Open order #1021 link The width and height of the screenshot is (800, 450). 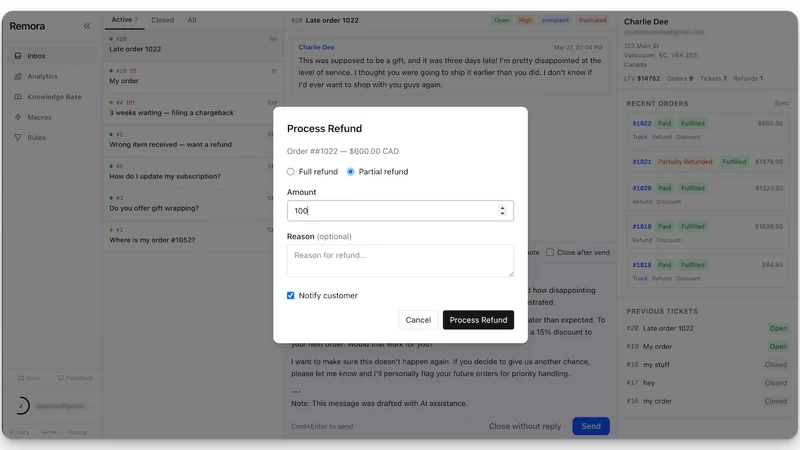coord(642,162)
